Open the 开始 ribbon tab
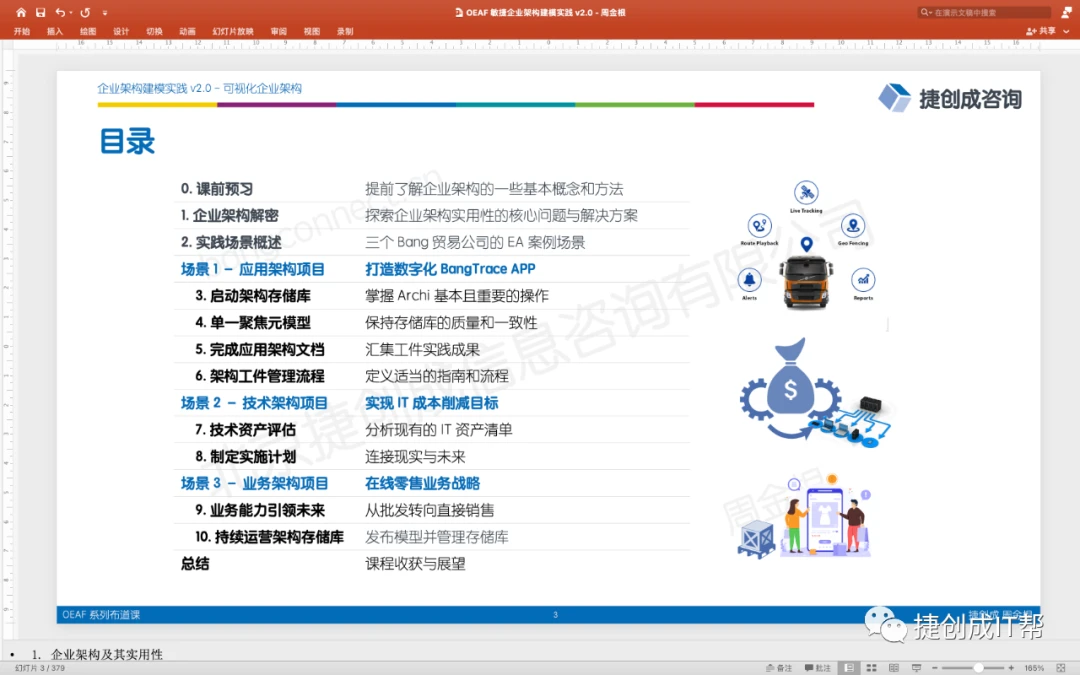This screenshot has height=675, width=1080. [22, 31]
